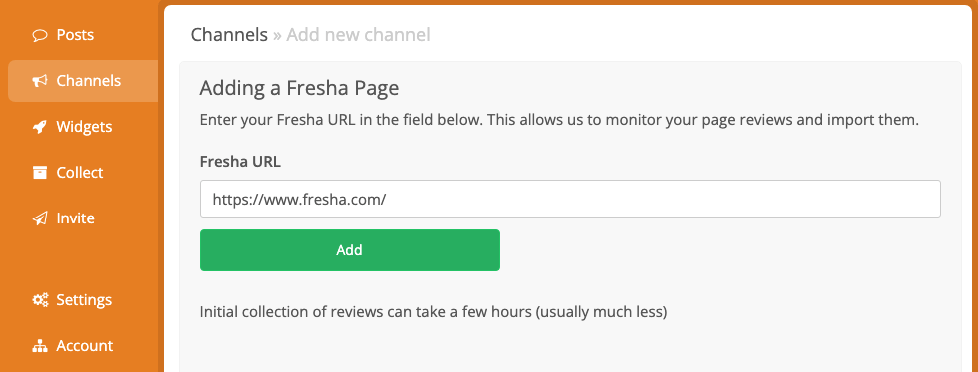Open the Posts menu item
Screen dimensions: 978x372
point(75,35)
